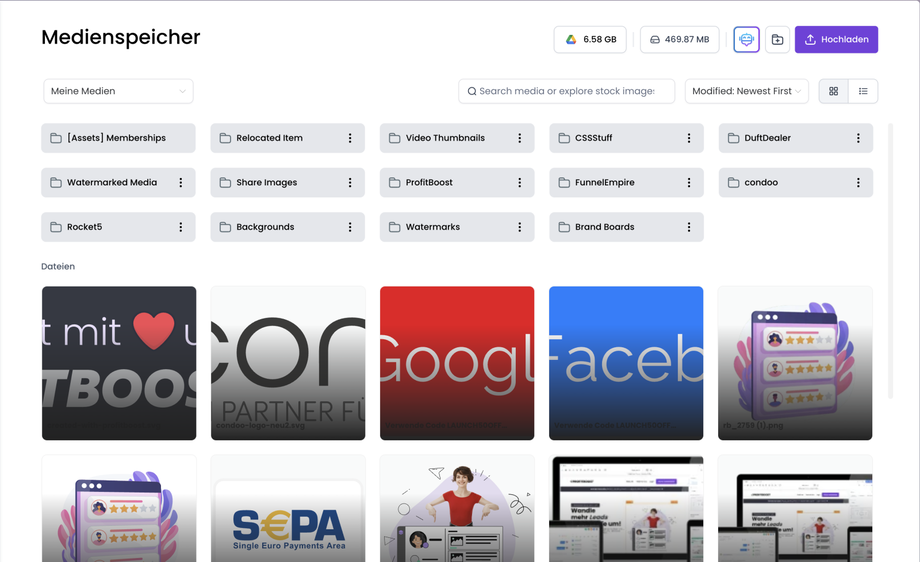Open options menu for condoo folder

point(858,182)
